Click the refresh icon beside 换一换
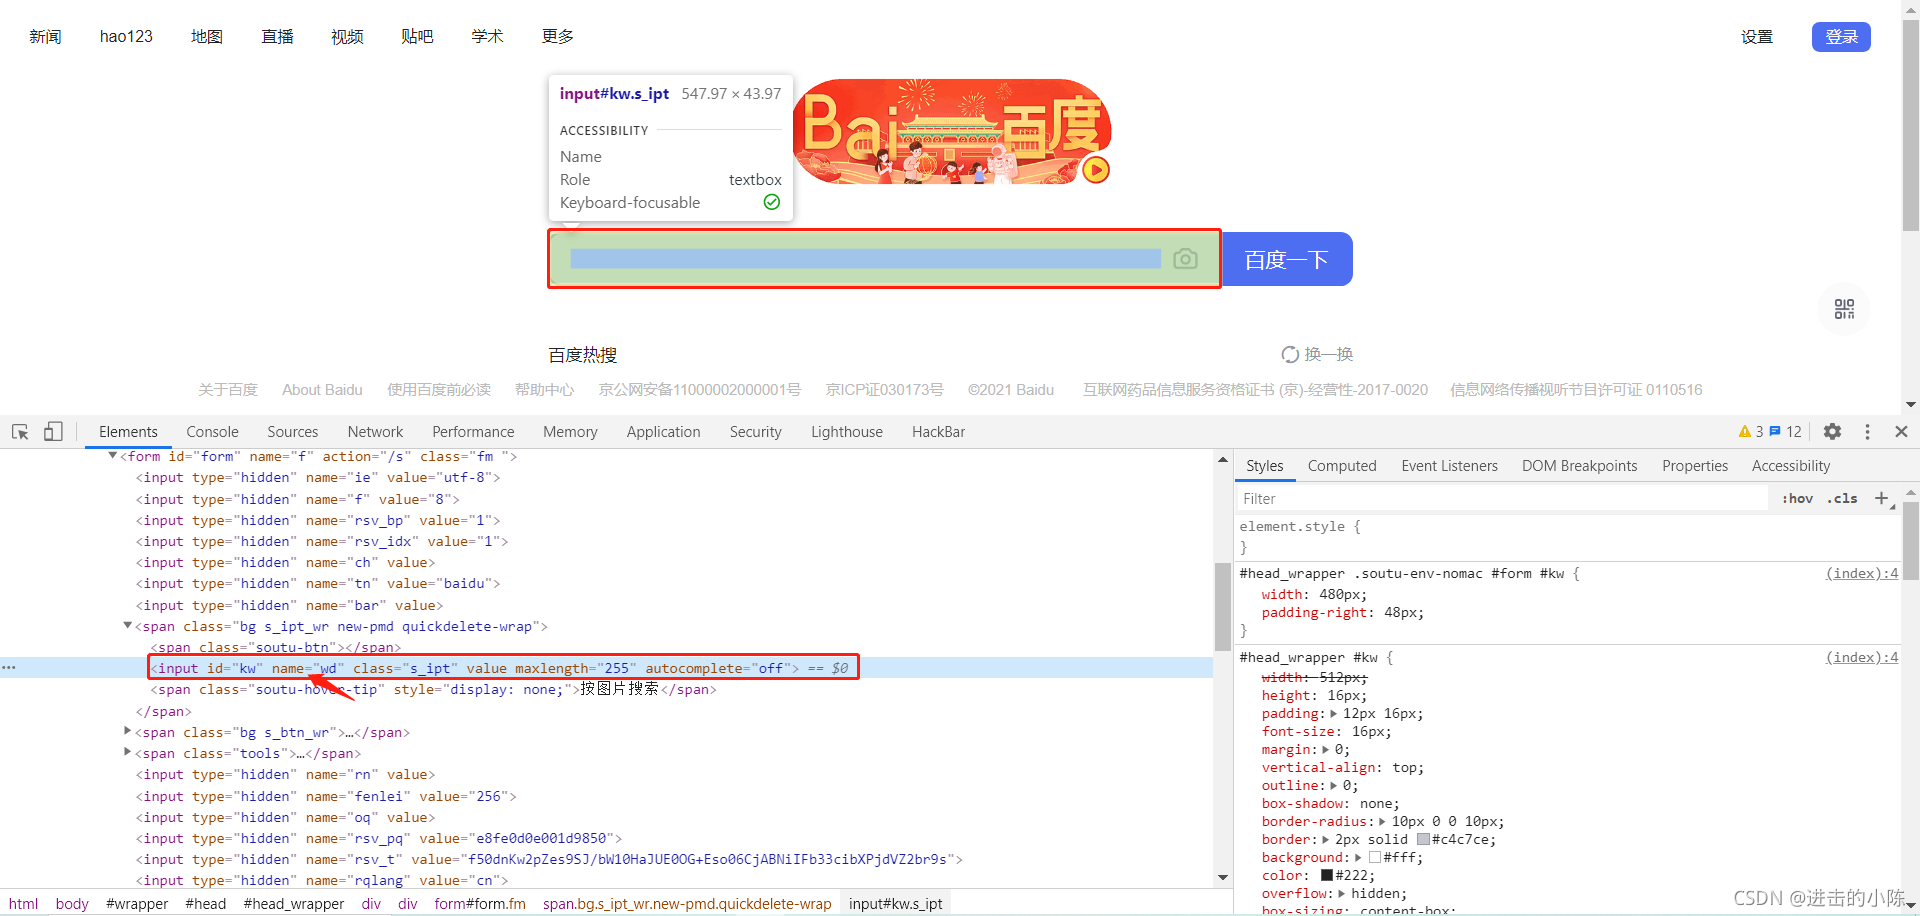 tap(1290, 355)
